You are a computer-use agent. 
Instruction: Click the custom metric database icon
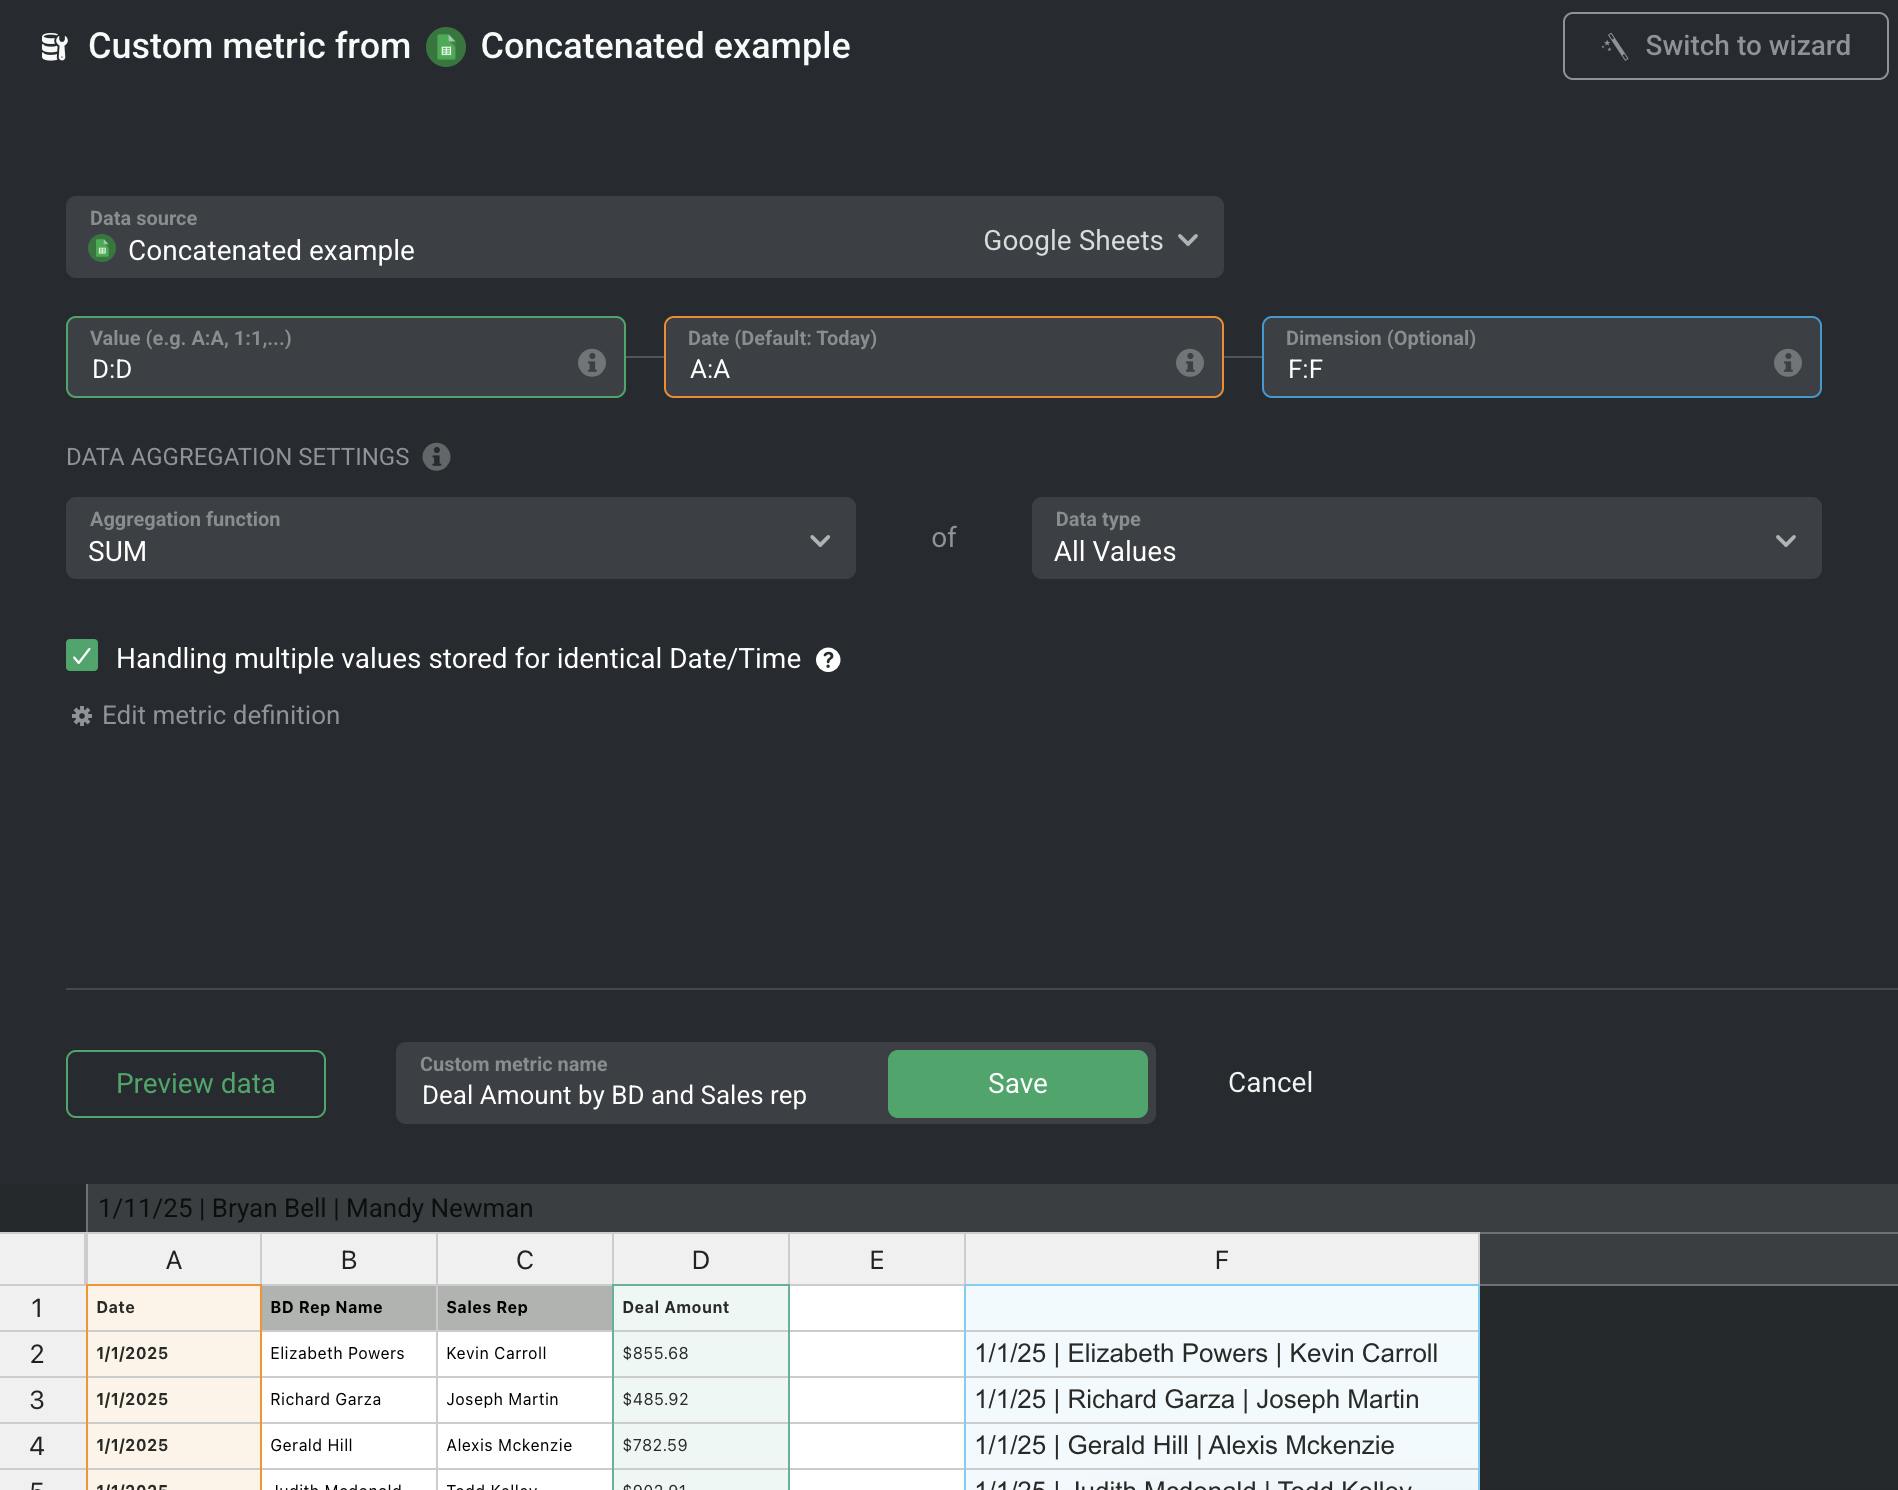click(x=54, y=47)
